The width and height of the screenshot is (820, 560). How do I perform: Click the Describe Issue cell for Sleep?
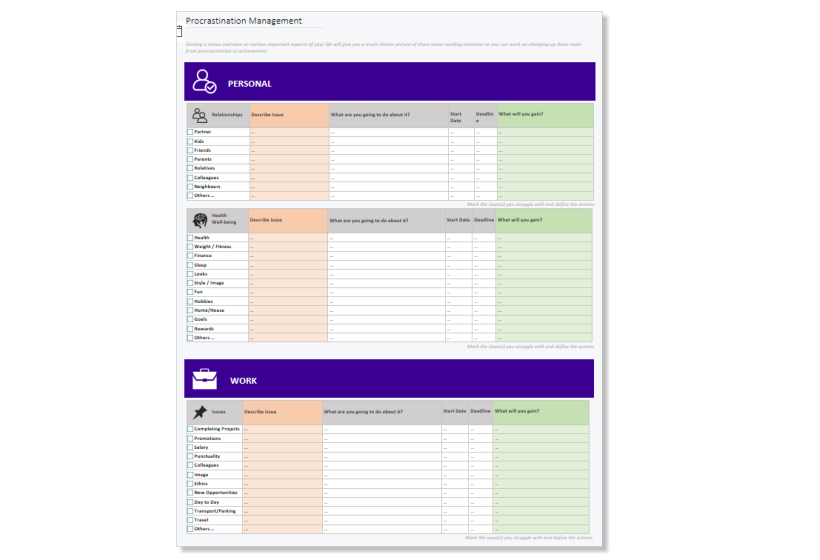tap(288, 265)
